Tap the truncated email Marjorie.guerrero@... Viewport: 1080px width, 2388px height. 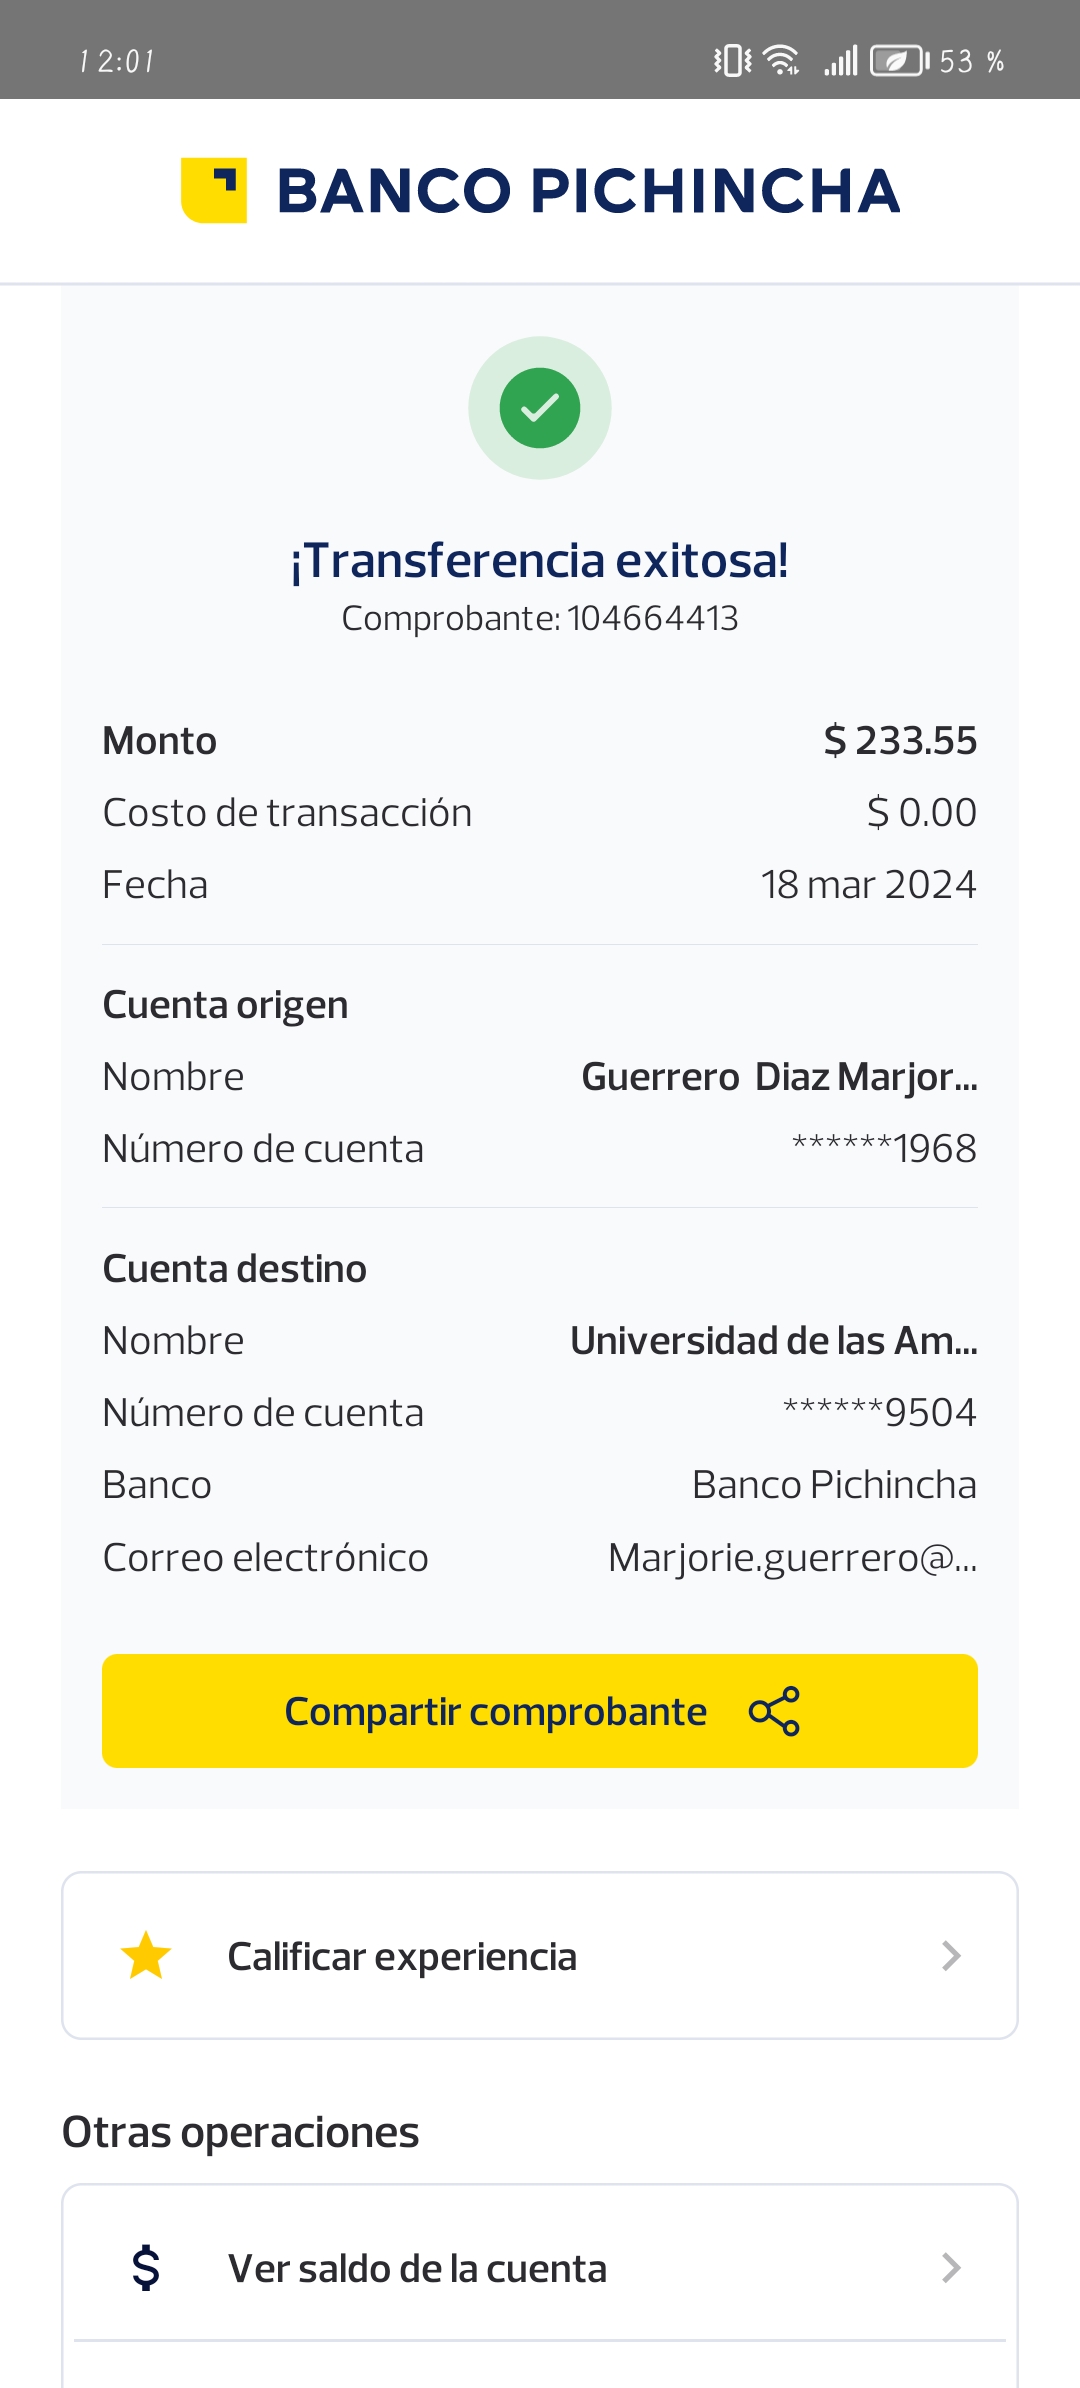[x=792, y=1557]
